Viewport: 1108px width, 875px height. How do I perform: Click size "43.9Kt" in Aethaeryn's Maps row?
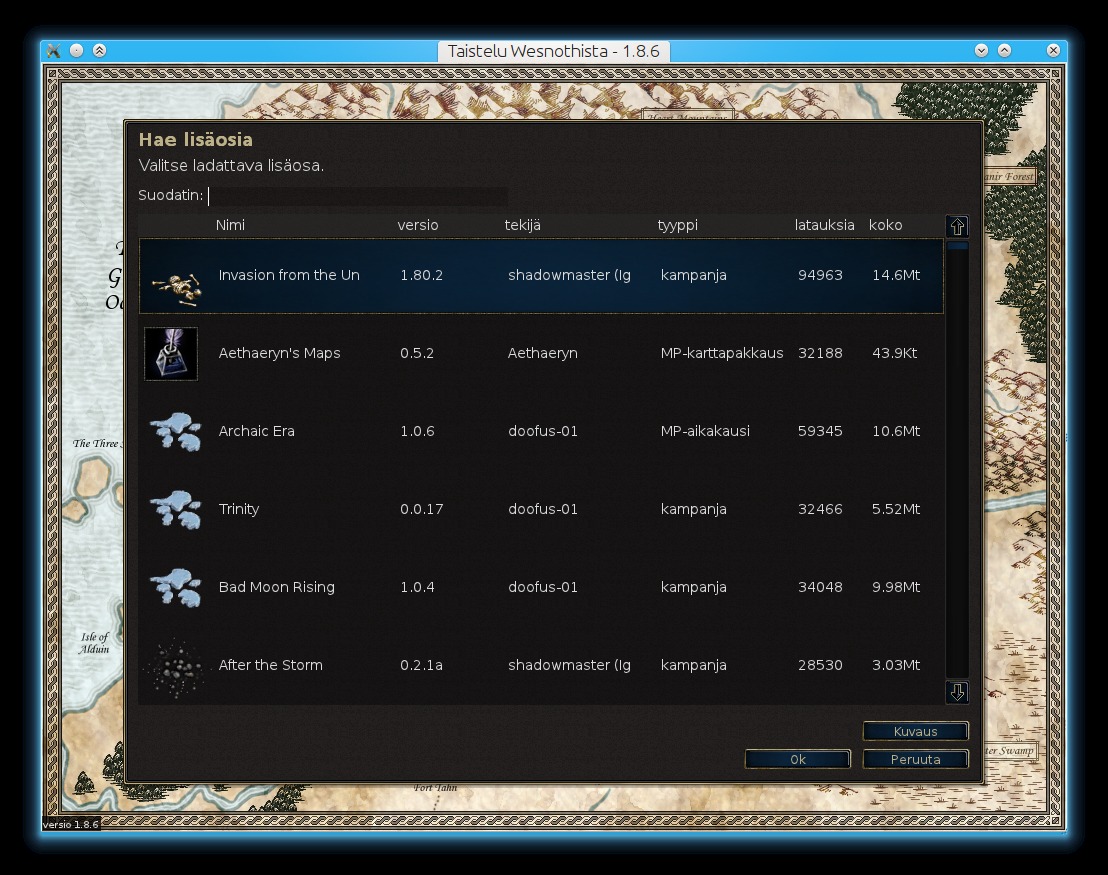[x=894, y=353]
